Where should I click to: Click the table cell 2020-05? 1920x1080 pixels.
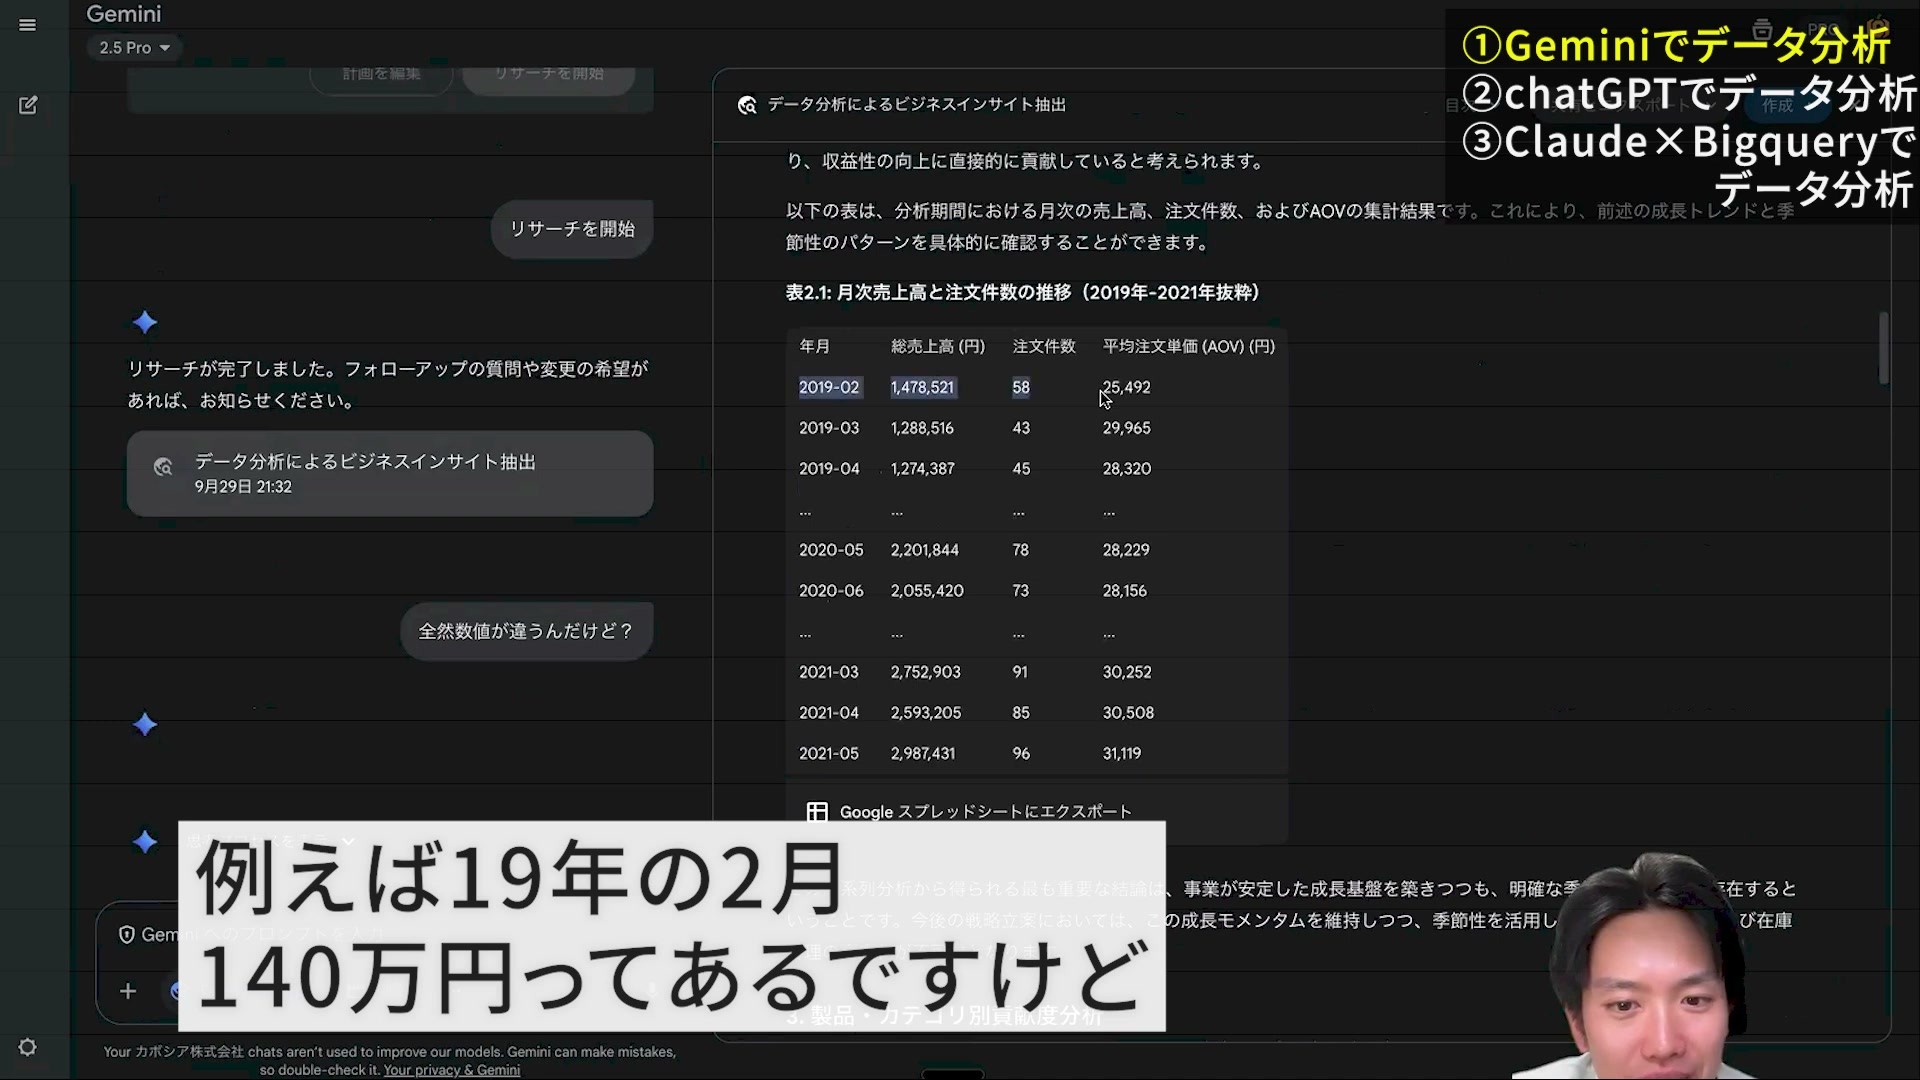(830, 550)
